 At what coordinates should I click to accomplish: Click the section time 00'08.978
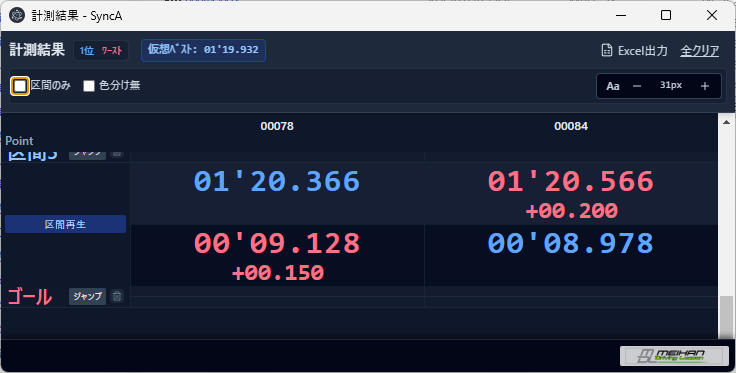(571, 244)
